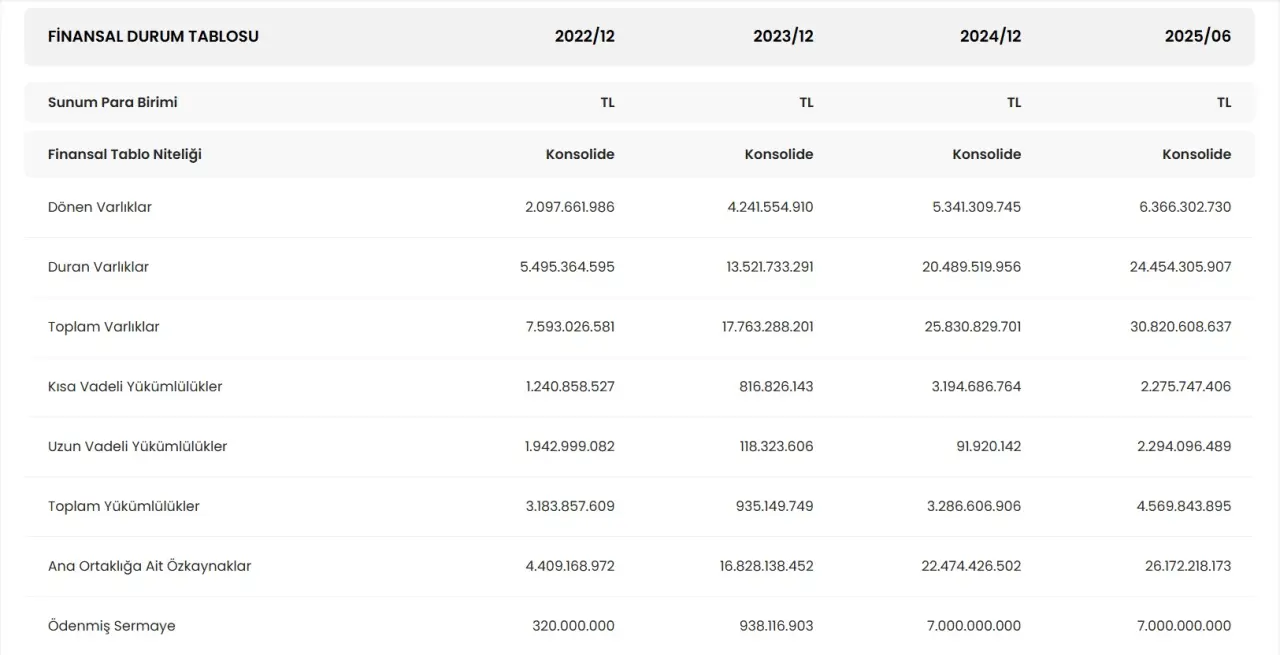
Task: Select the Toplam Varlıklar row label
Action: click(104, 327)
